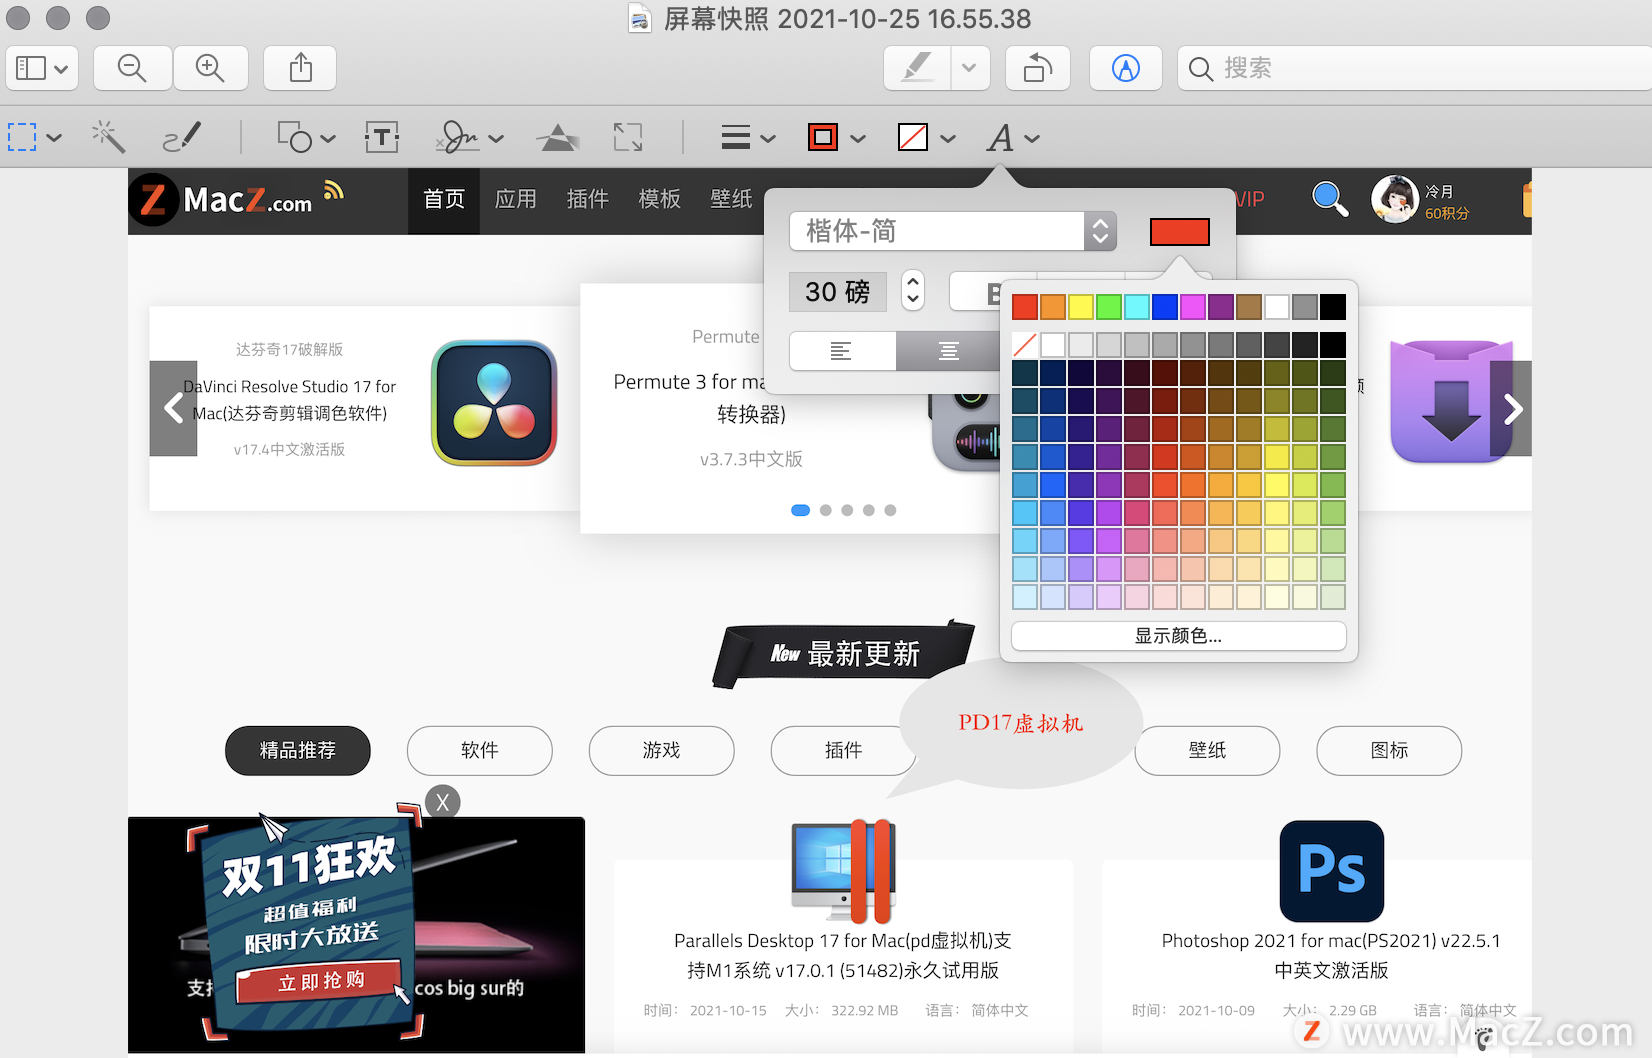
Task: Open the sidebar view menu
Action: [42, 68]
